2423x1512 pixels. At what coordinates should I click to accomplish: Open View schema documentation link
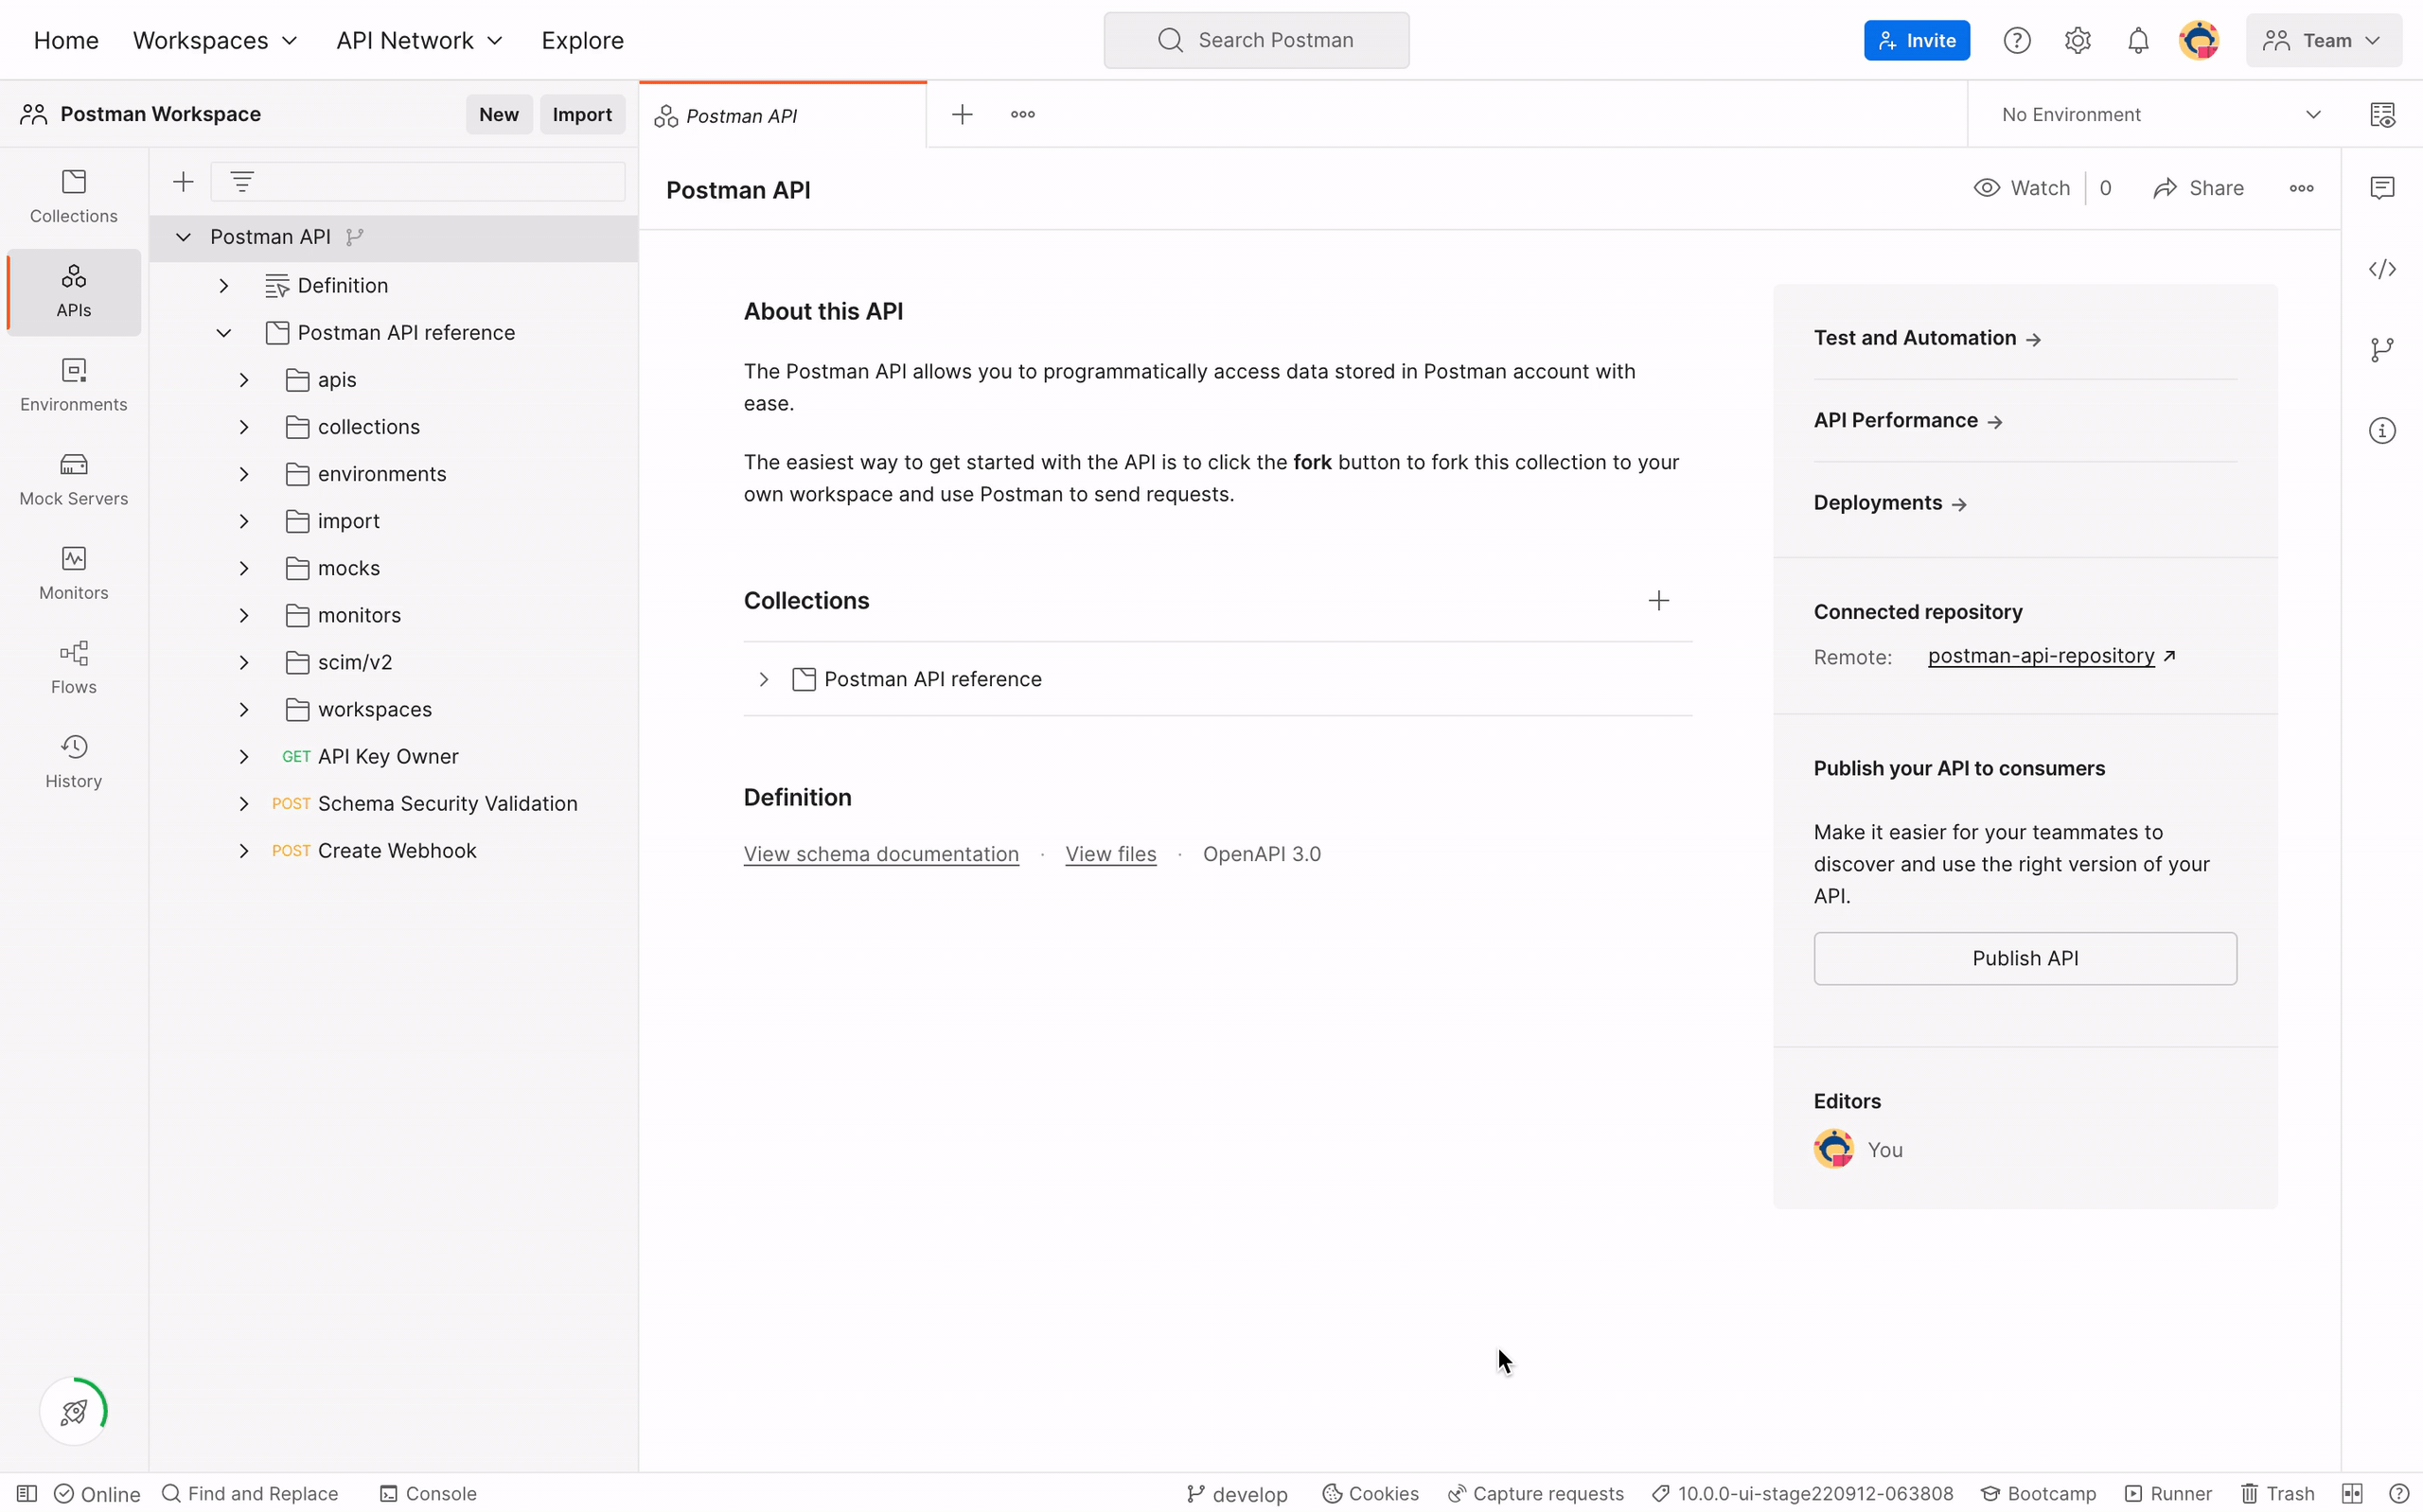point(881,854)
